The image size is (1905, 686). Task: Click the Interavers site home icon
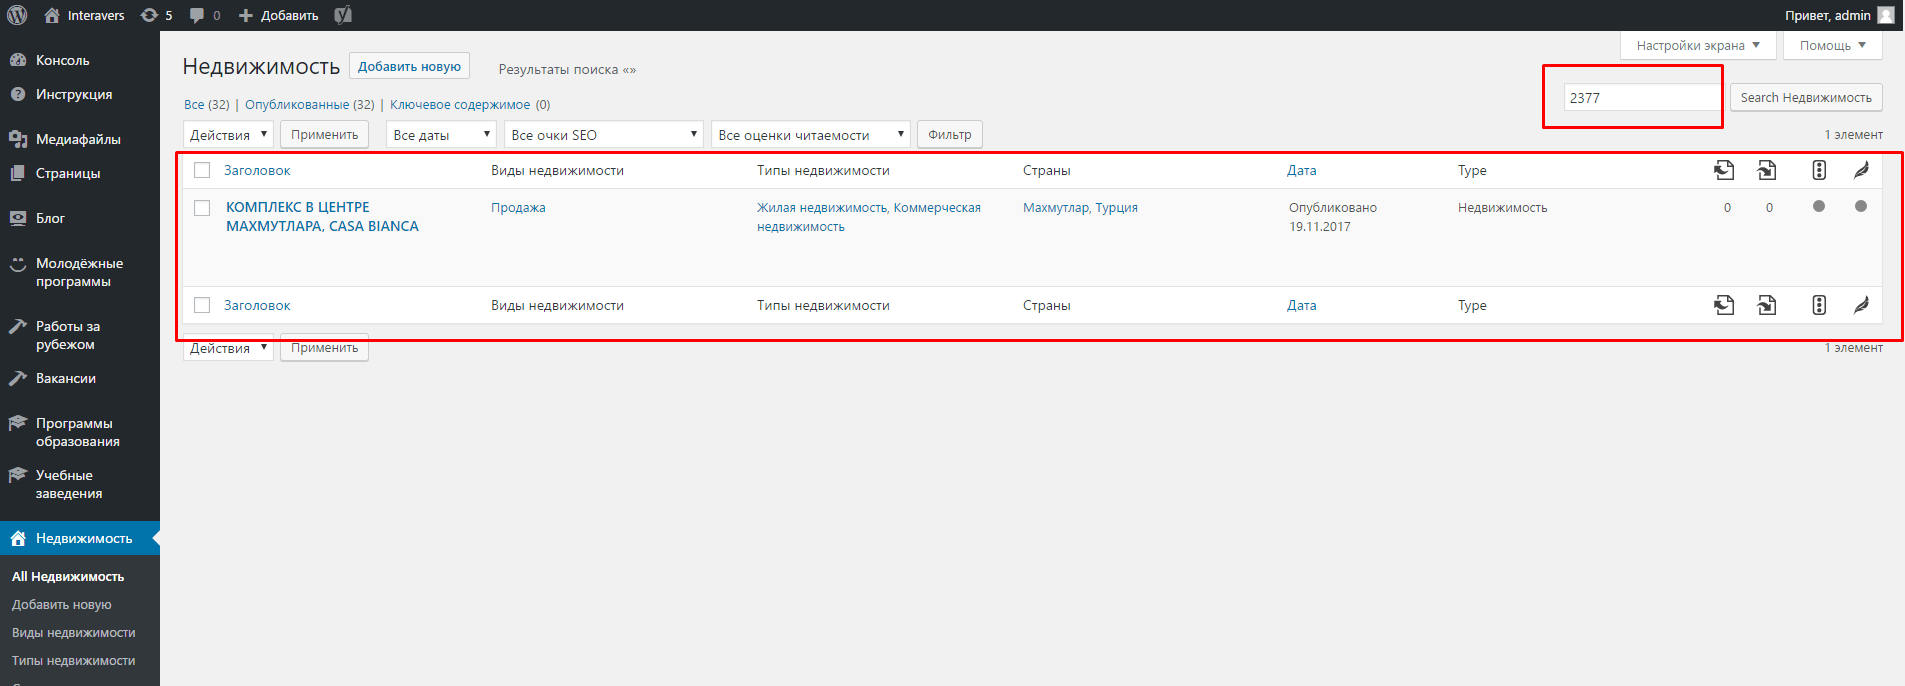tap(52, 15)
